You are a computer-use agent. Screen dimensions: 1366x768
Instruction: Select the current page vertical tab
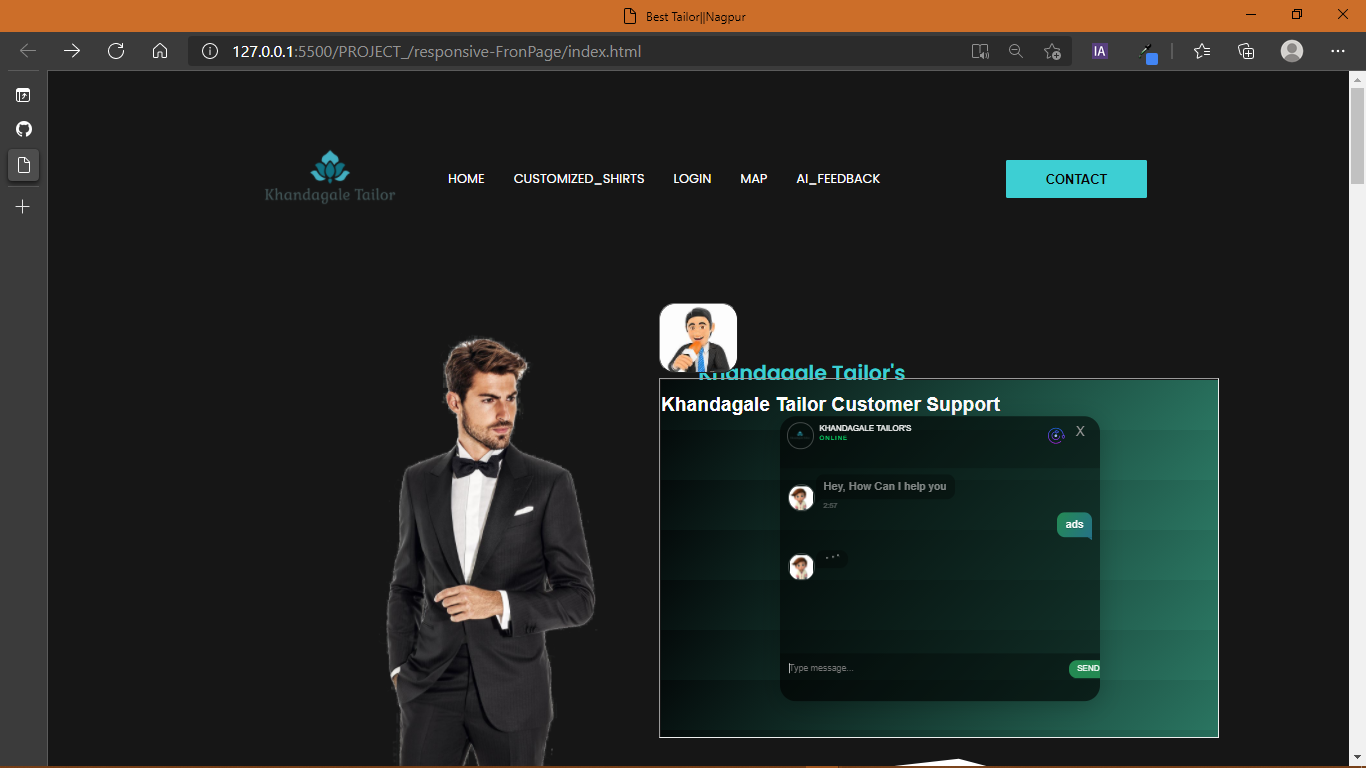(23, 165)
